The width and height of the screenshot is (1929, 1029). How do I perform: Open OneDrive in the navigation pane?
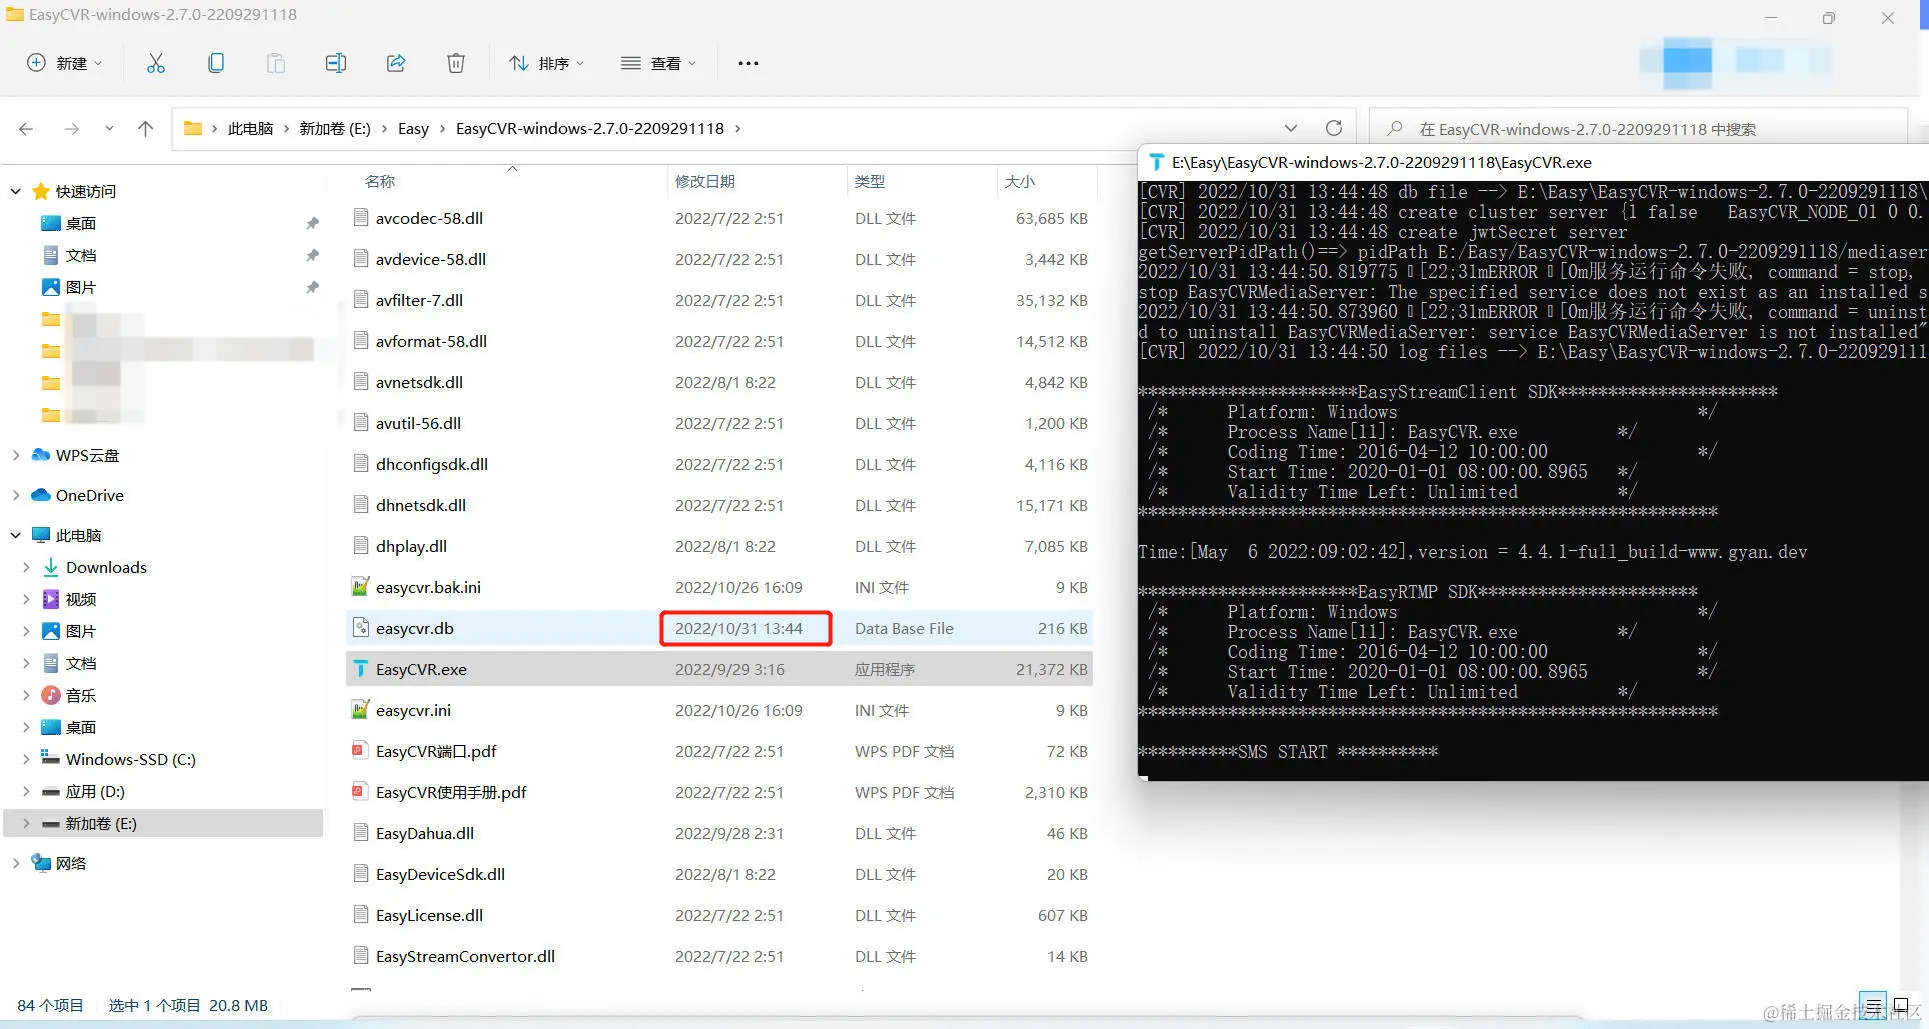pyautogui.click(x=89, y=495)
